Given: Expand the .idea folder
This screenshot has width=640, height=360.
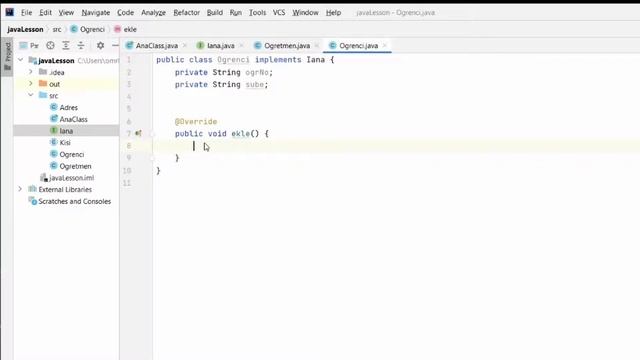Looking at the screenshot, I should click(x=31, y=72).
